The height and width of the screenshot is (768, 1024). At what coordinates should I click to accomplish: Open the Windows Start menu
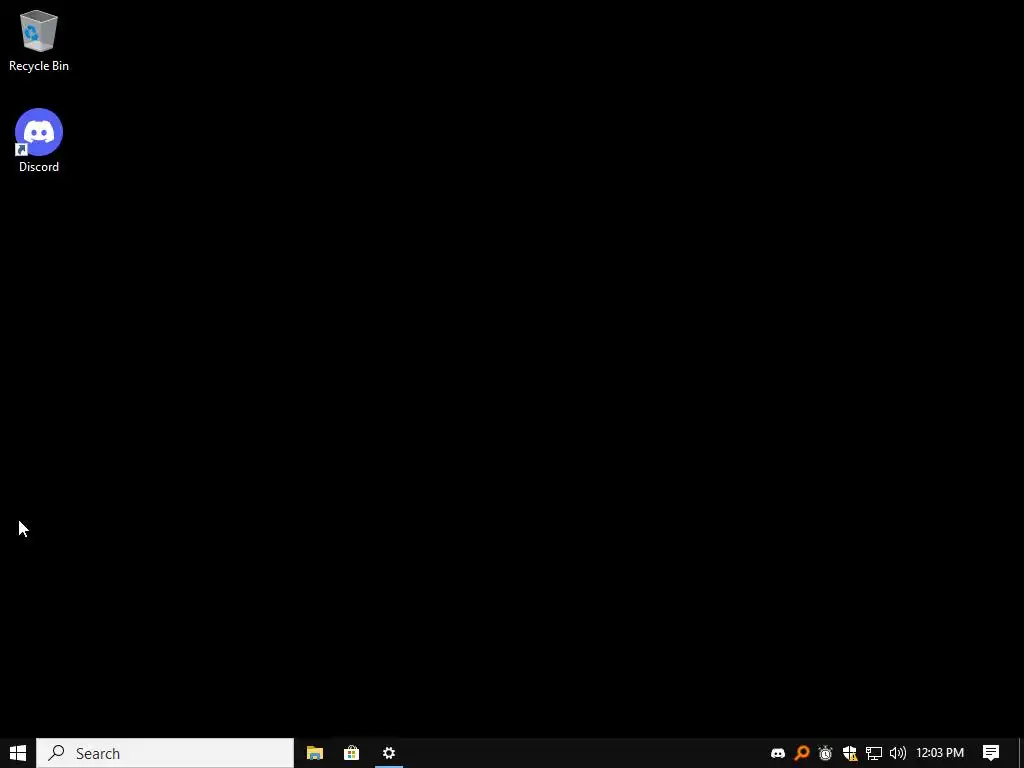[x=18, y=753]
